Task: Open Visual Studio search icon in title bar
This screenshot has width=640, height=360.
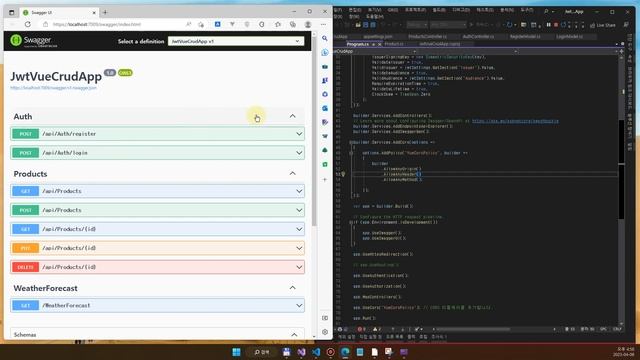Action: coord(546,12)
